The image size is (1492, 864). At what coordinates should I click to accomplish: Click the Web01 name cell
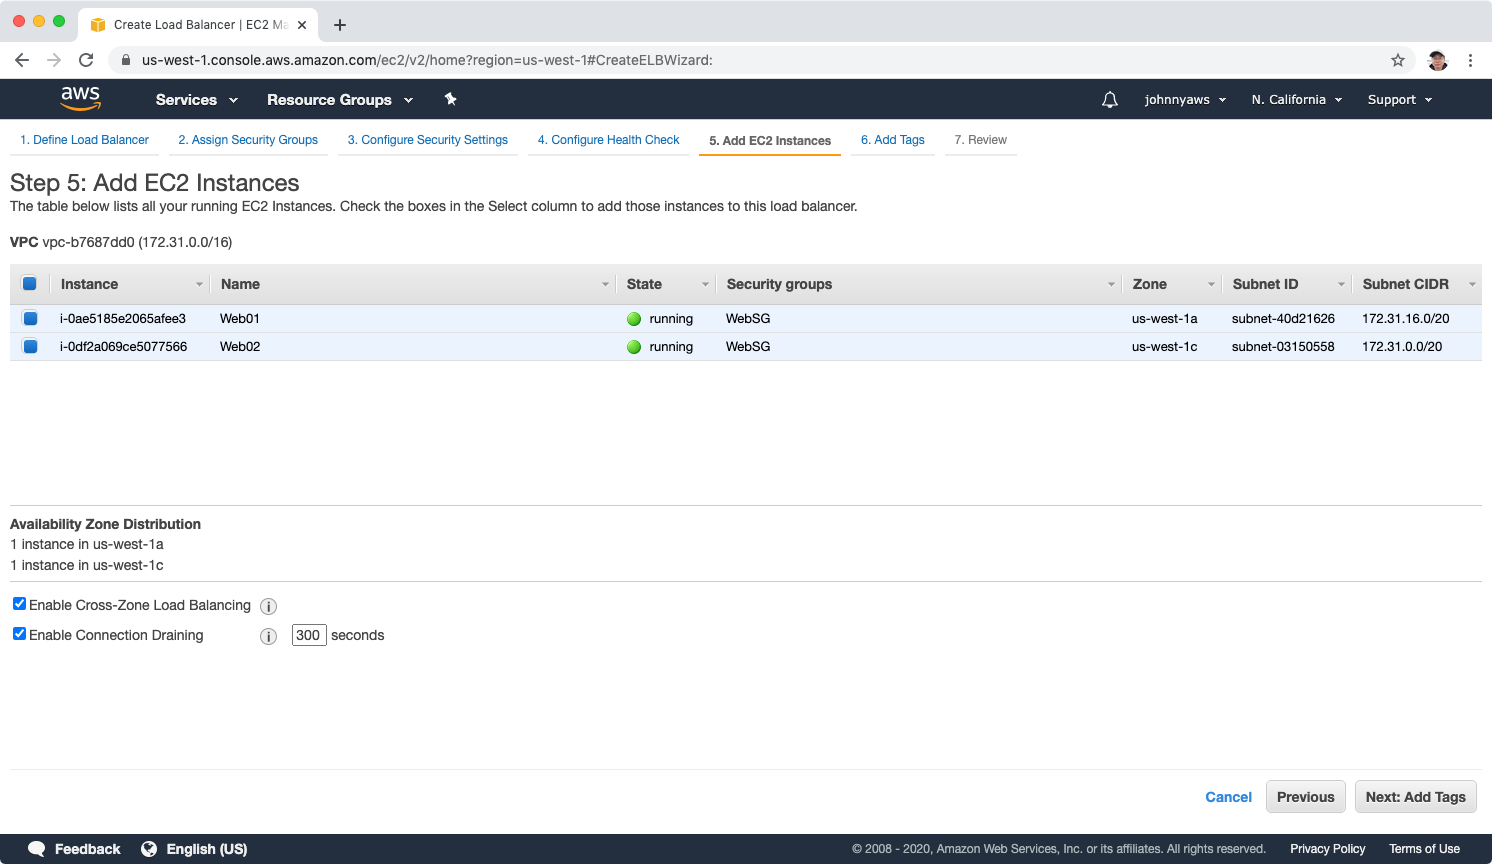tap(240, 319)
